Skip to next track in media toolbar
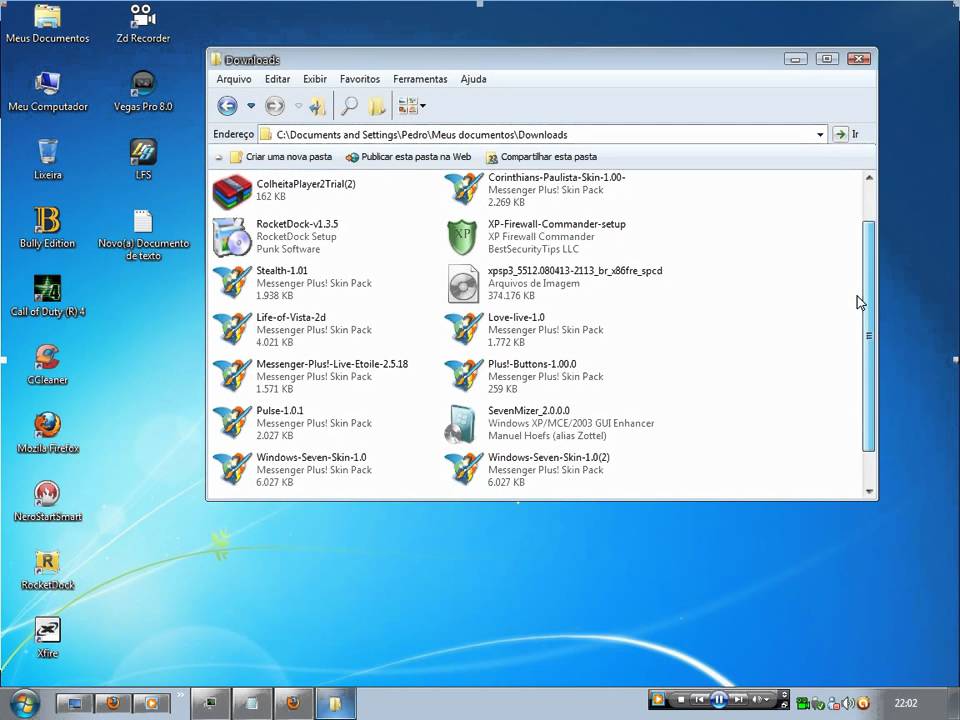 (739, 699)
